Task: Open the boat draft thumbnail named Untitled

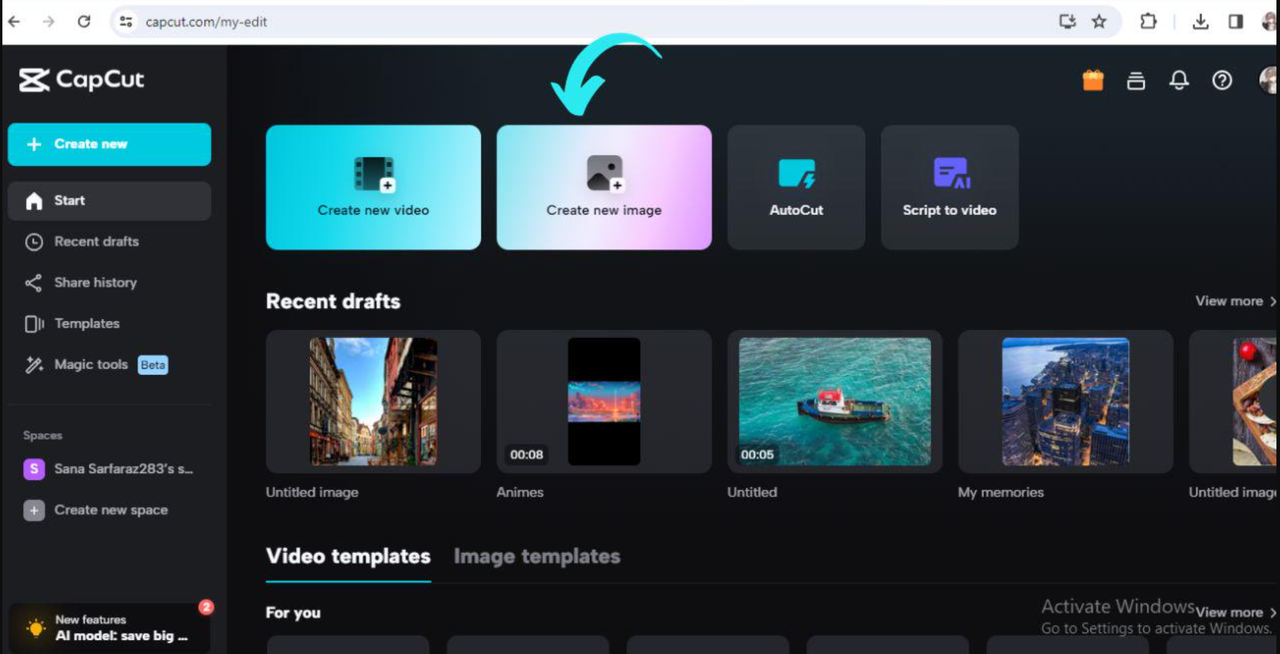Action: coord(834,401)
